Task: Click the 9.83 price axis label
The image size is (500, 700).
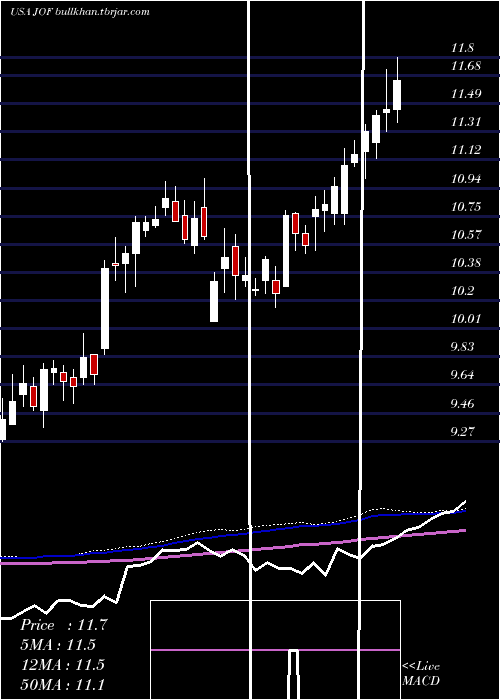Action: click(463, 347)
